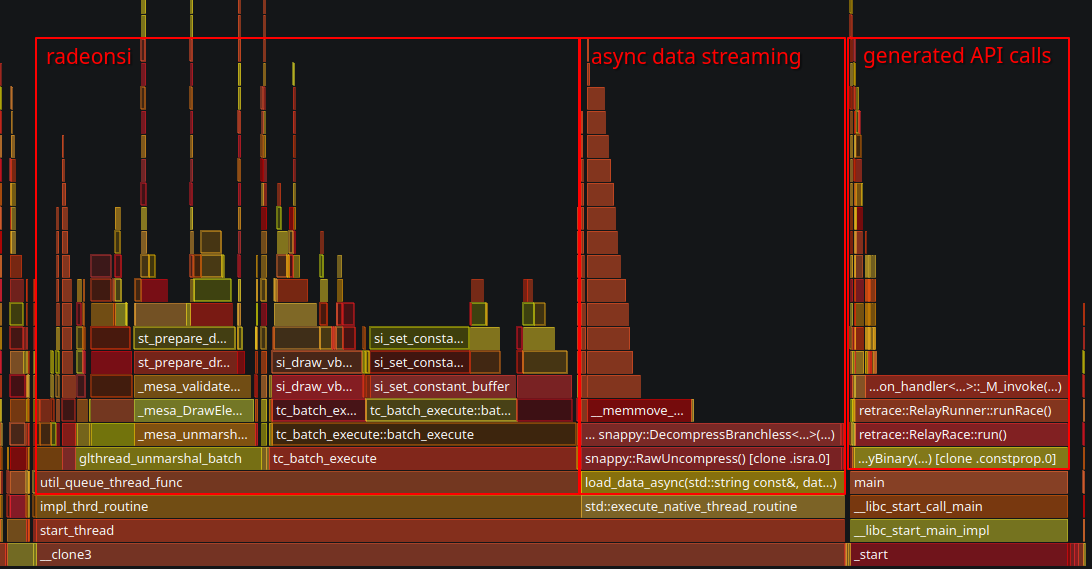
Task: Select the __libc_start_main_impl frame
Action: [x=959, y=530]
